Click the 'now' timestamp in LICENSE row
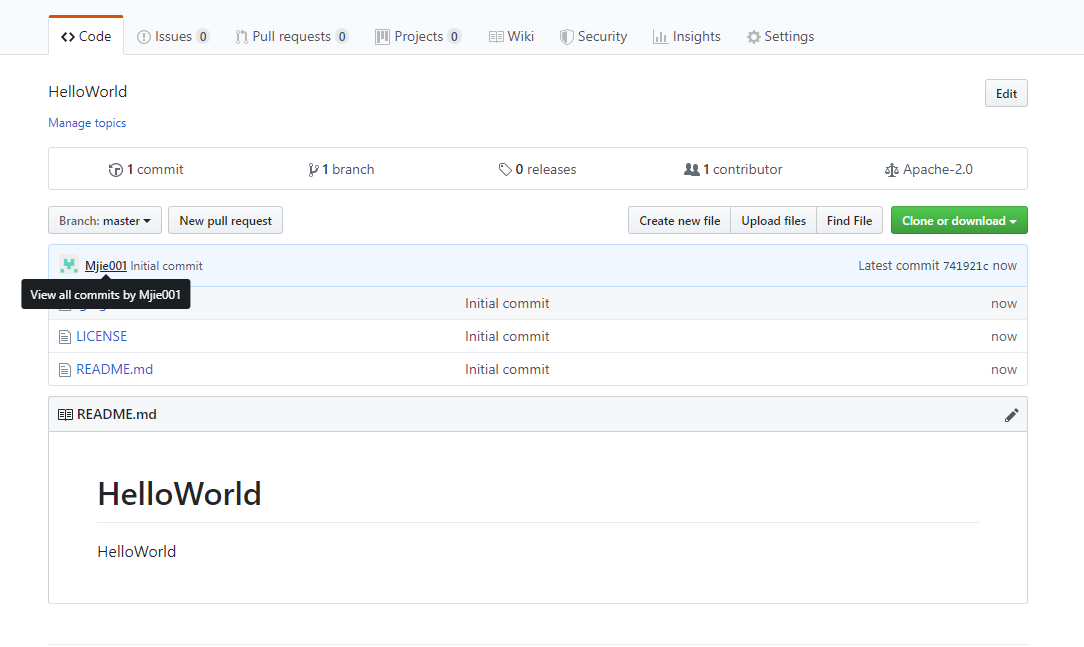This screenshot has height=647, width=1084. tap(1004, 336)
